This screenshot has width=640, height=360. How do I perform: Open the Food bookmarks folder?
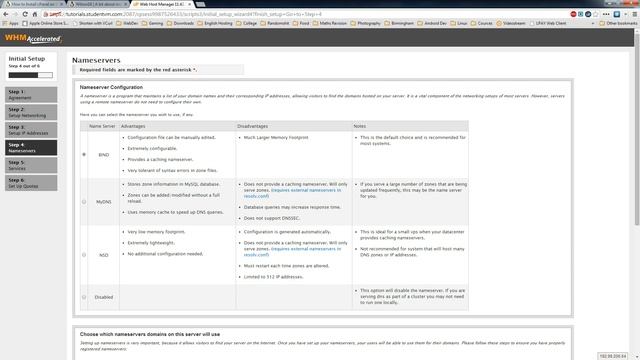[x=301, y=24]
